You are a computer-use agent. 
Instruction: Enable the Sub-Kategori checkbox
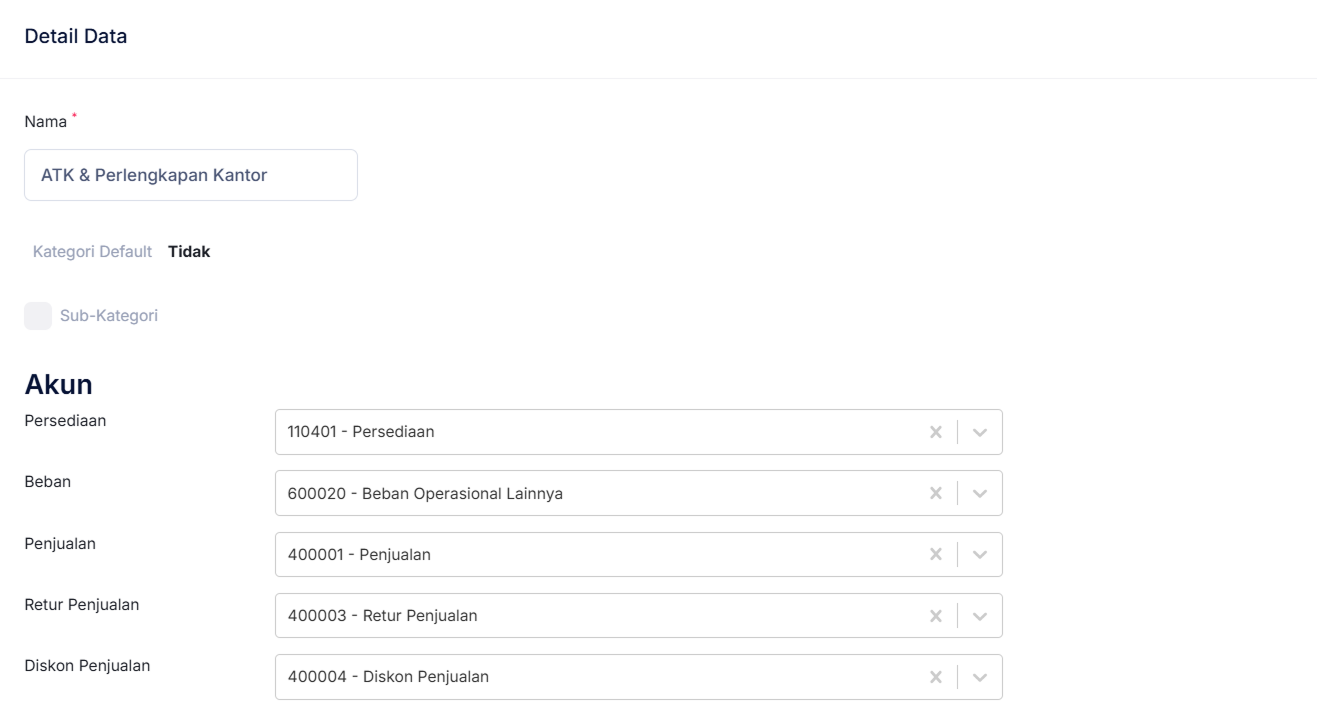point(38,316)
